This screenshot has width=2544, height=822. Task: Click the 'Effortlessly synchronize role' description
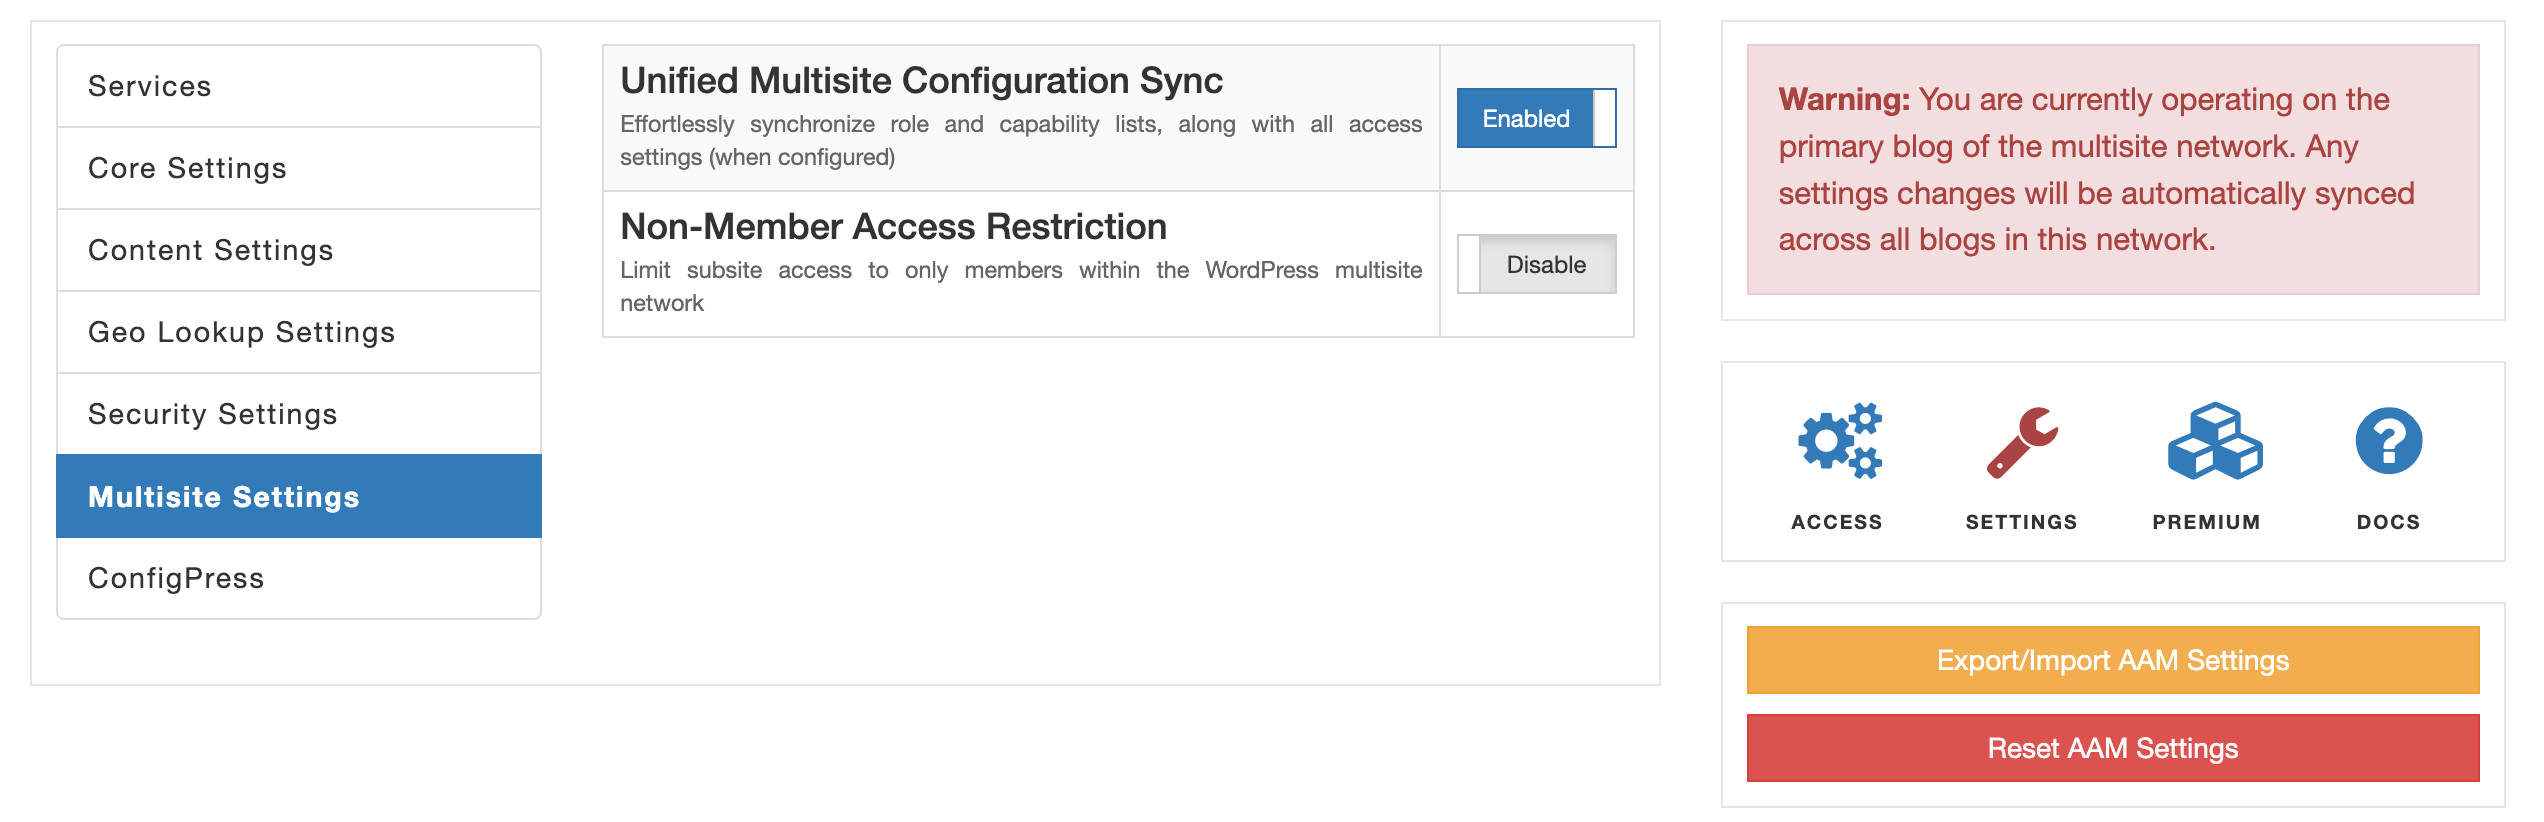1021,140
